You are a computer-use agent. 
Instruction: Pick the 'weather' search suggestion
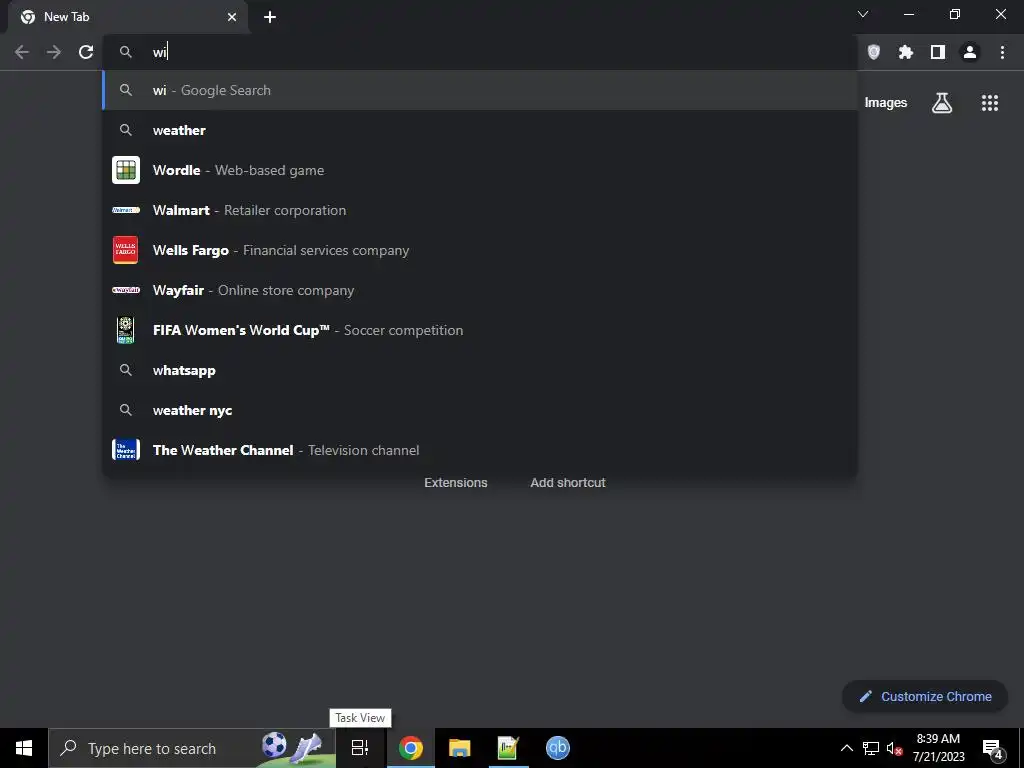pos(480,130)
